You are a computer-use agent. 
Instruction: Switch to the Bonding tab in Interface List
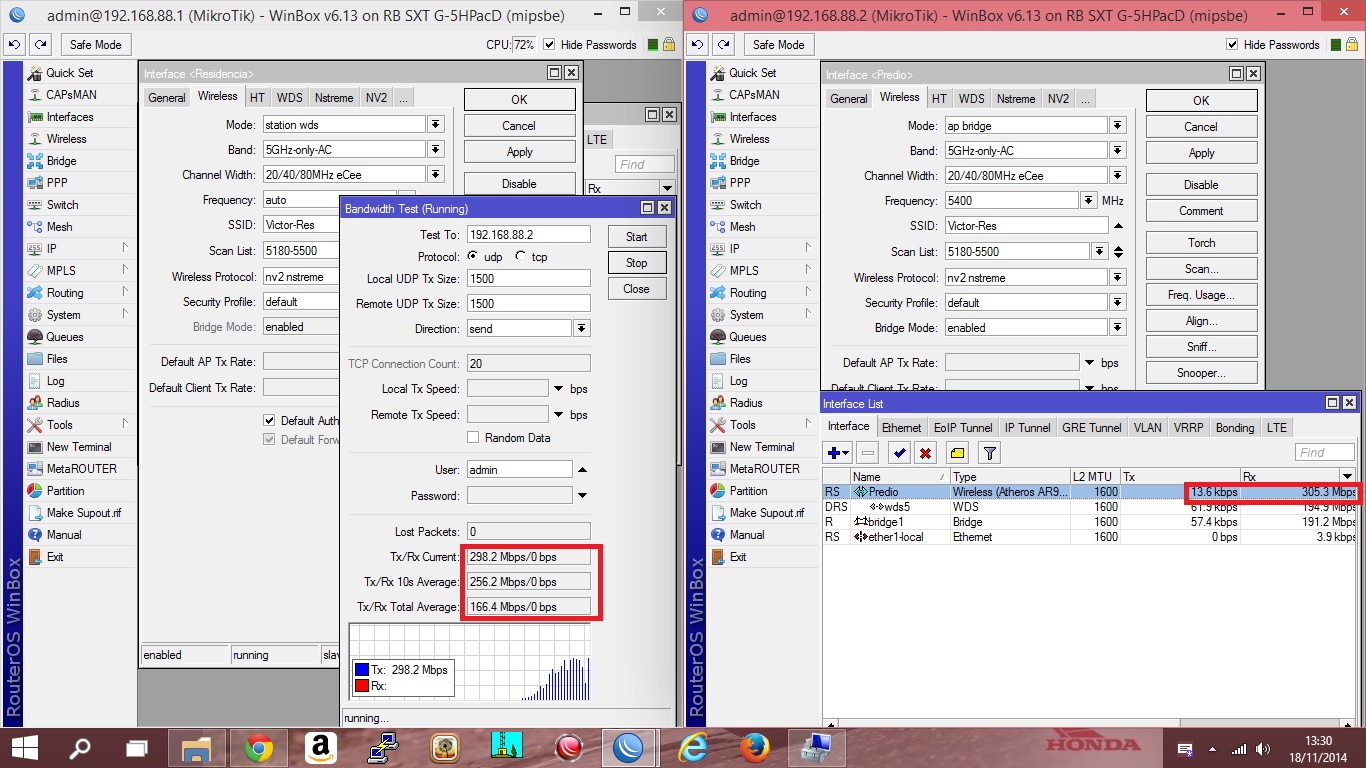1235,427
